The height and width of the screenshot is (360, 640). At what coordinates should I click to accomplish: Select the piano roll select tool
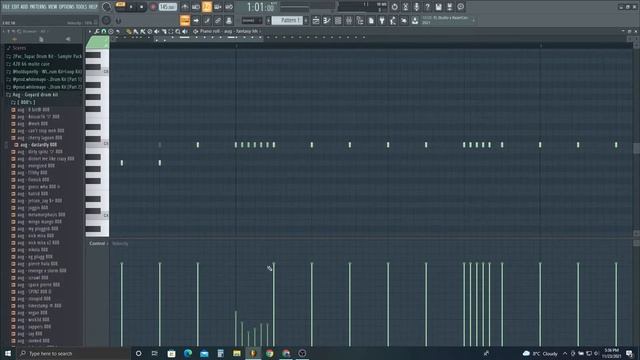(x=171, y=31)
